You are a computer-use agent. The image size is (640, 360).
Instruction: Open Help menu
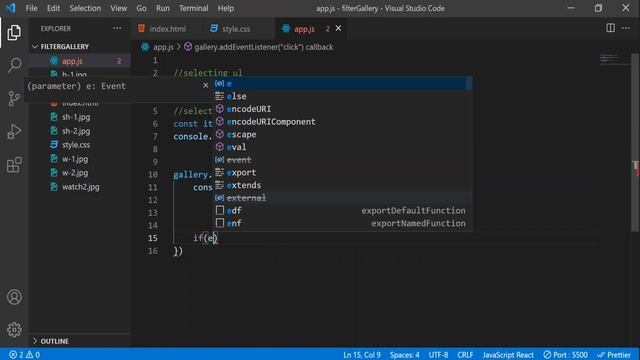click(x=225, y=8)
